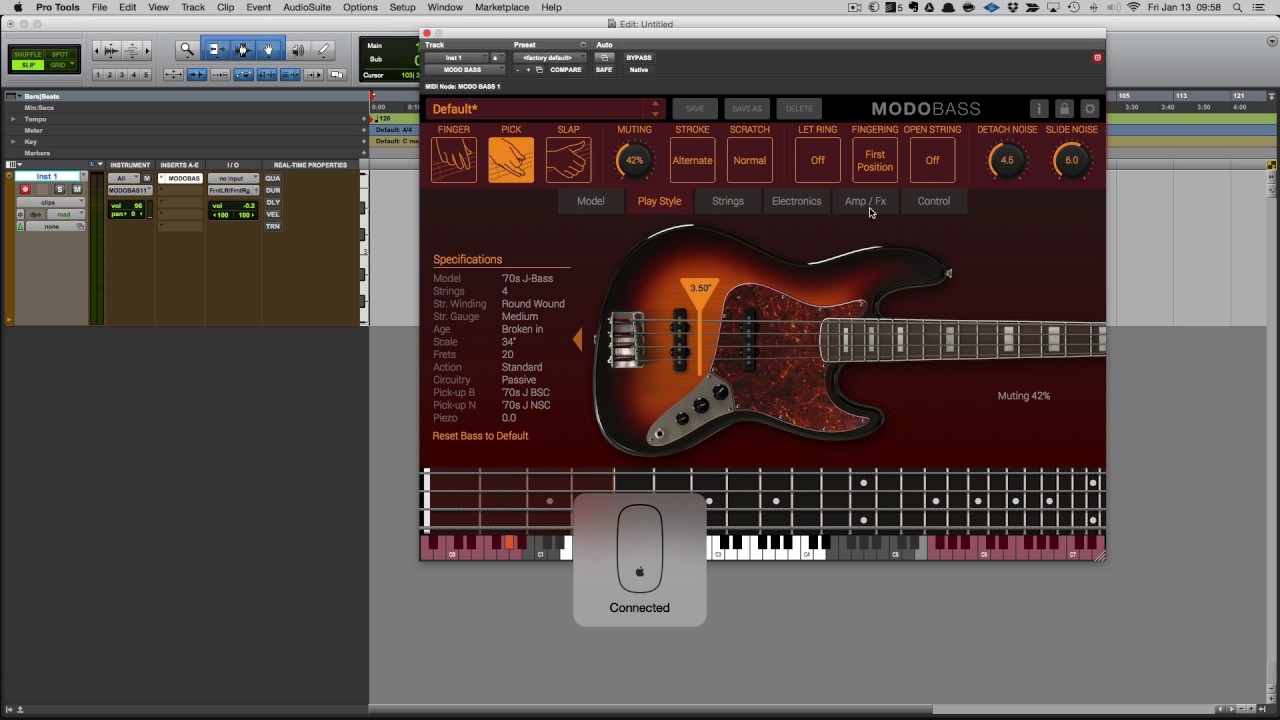Click the Detach Noise 4.5 knob
The height and width of the screenshot is (720, 1280).
click(x=1007, y=160)
